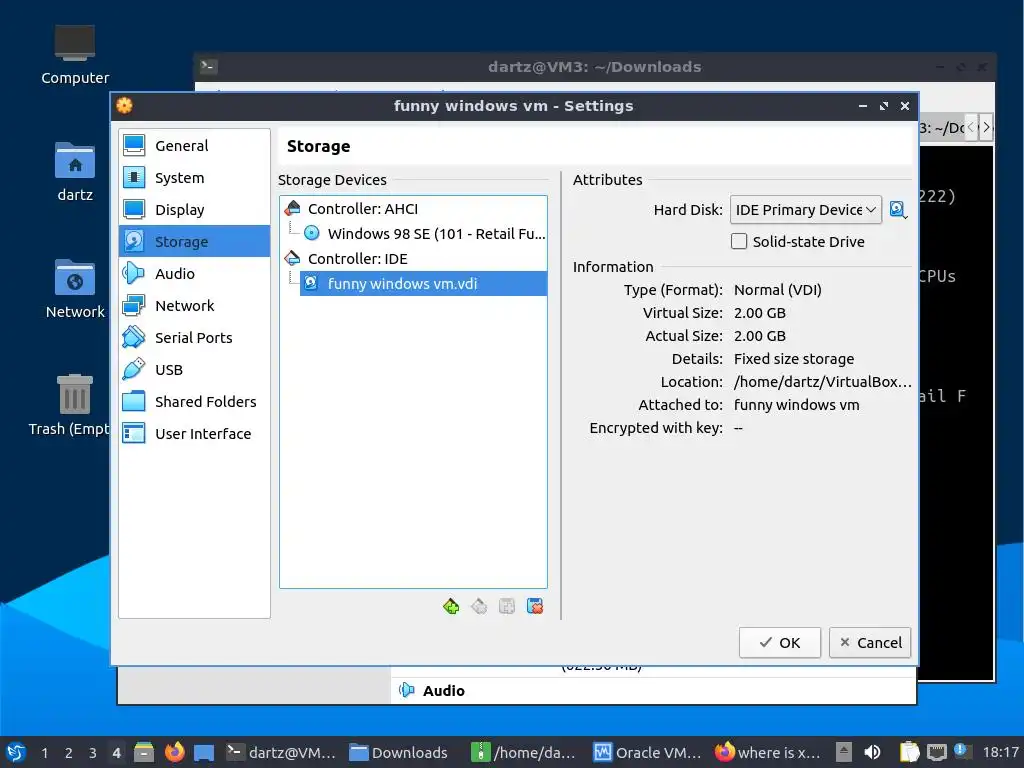
Task: Switch to workspace 1
Action: [x=44, y=753]
